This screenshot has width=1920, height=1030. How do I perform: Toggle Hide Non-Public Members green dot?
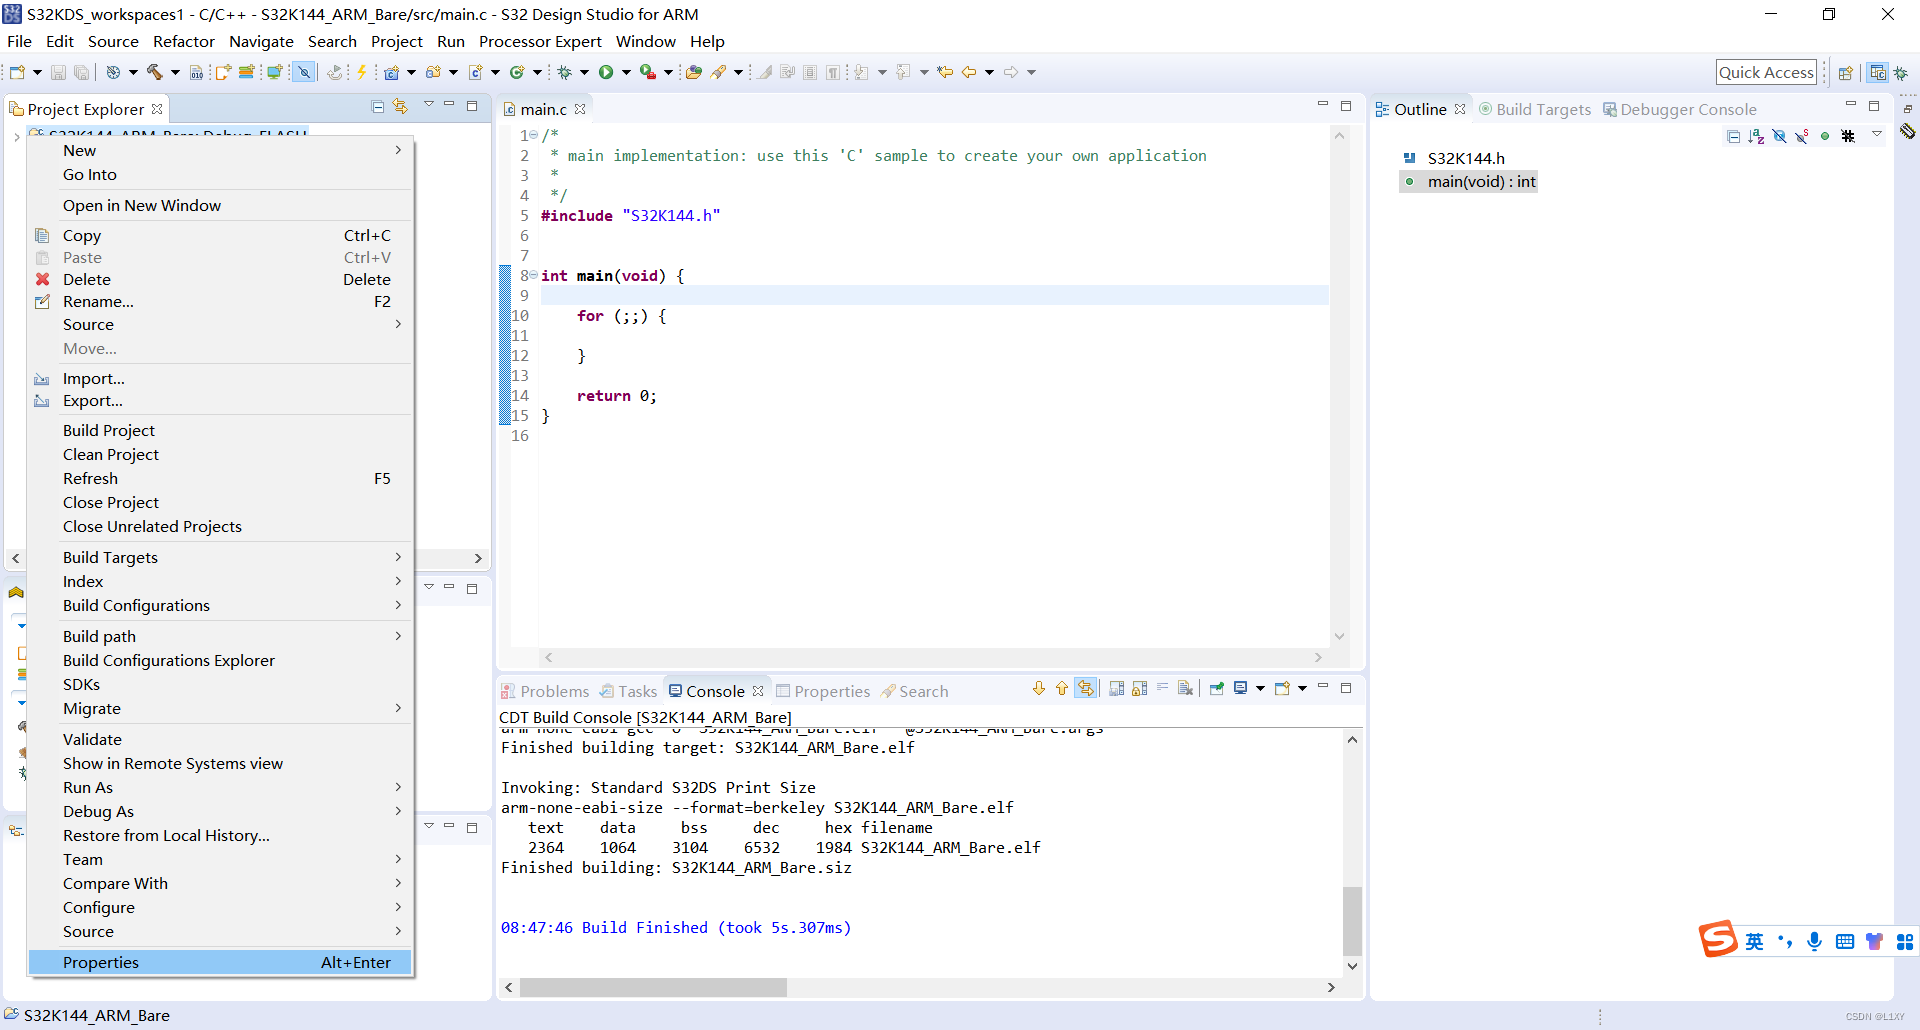(x=1825, y=136)
